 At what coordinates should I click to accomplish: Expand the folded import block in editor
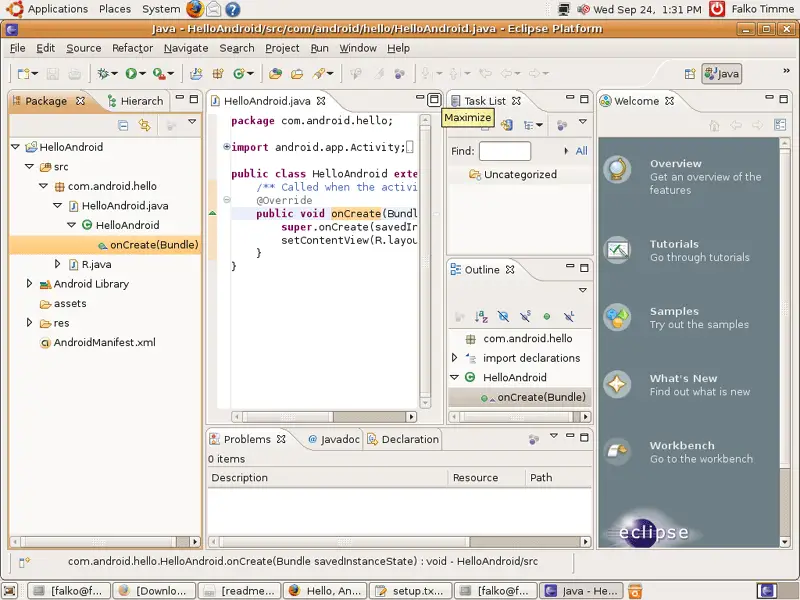pos(227,147)
